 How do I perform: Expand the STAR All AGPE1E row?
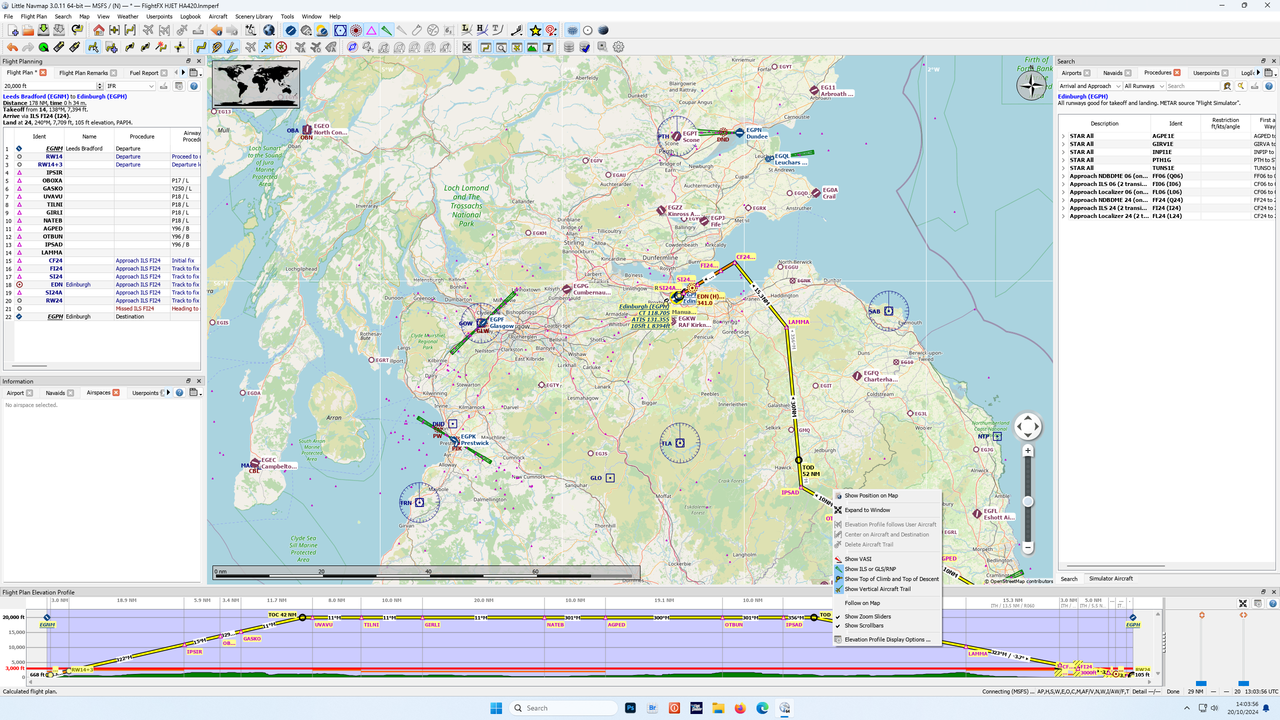tap(1063, 136)
